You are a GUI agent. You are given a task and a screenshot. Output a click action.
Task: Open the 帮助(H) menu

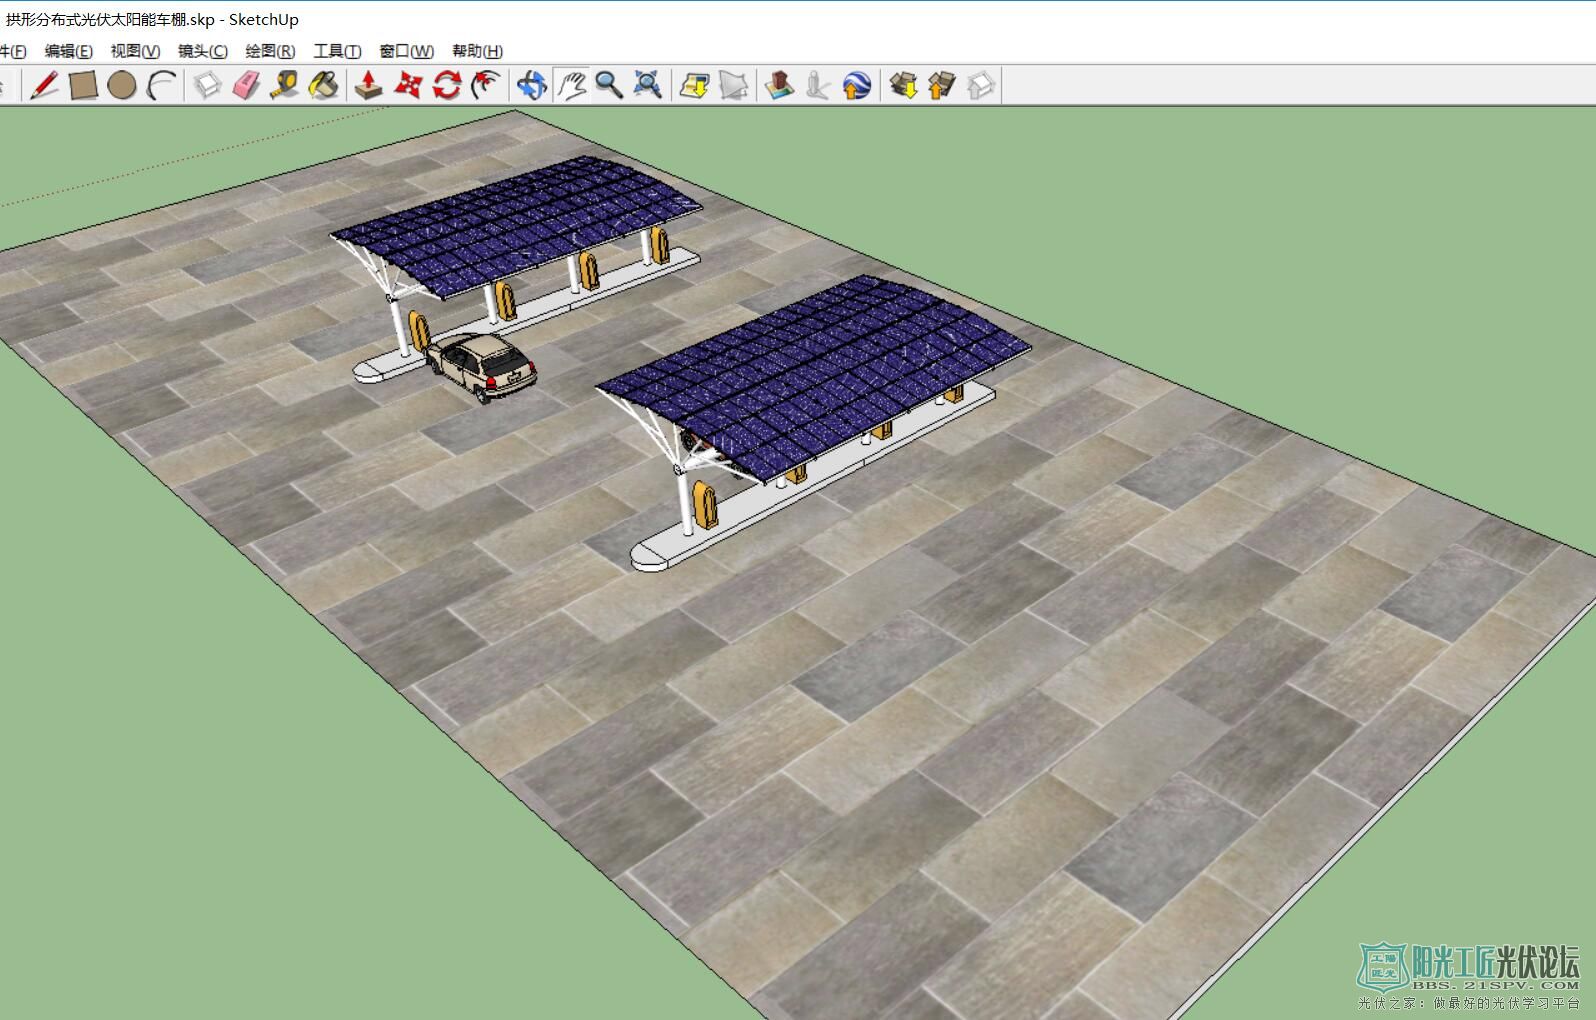477,51
